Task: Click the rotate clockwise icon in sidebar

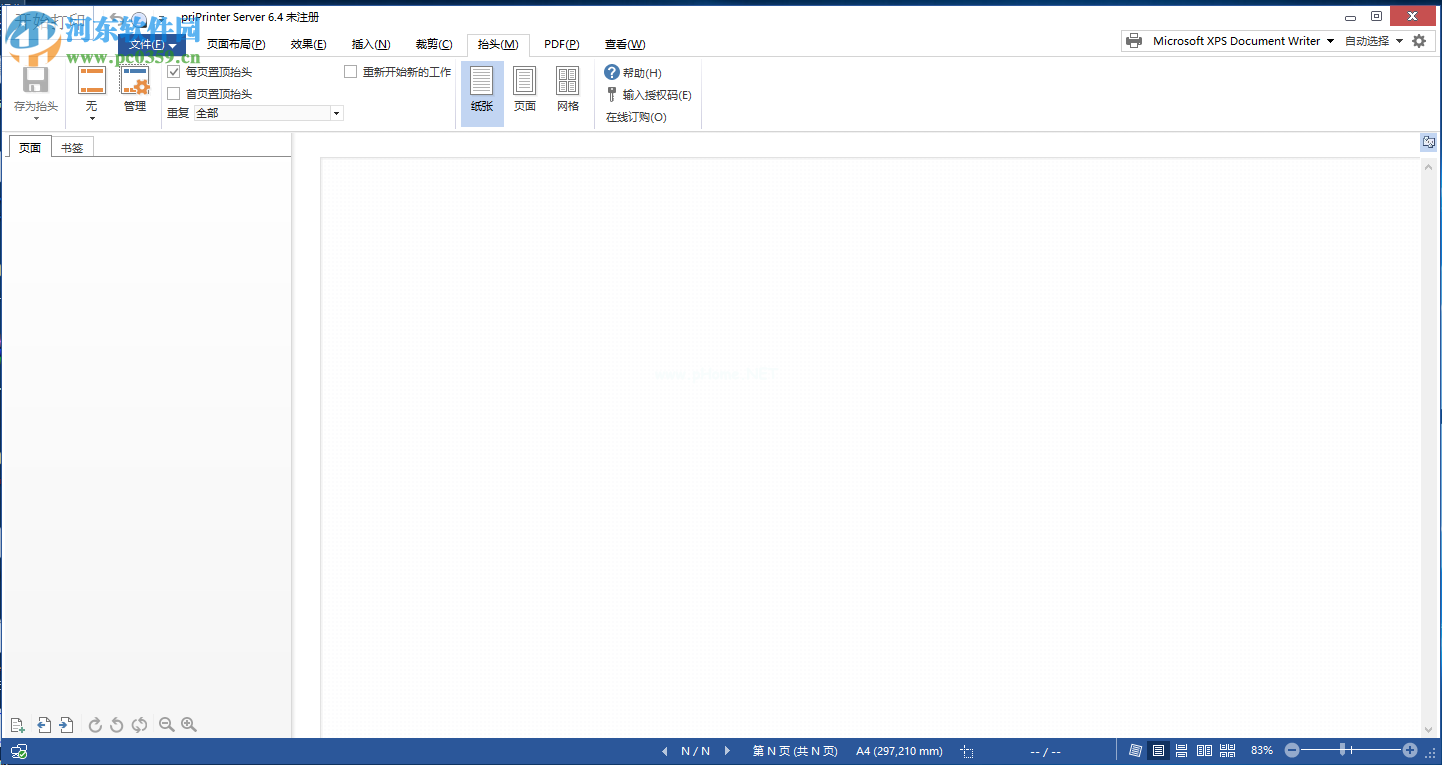Action: [x=95, y=725]
